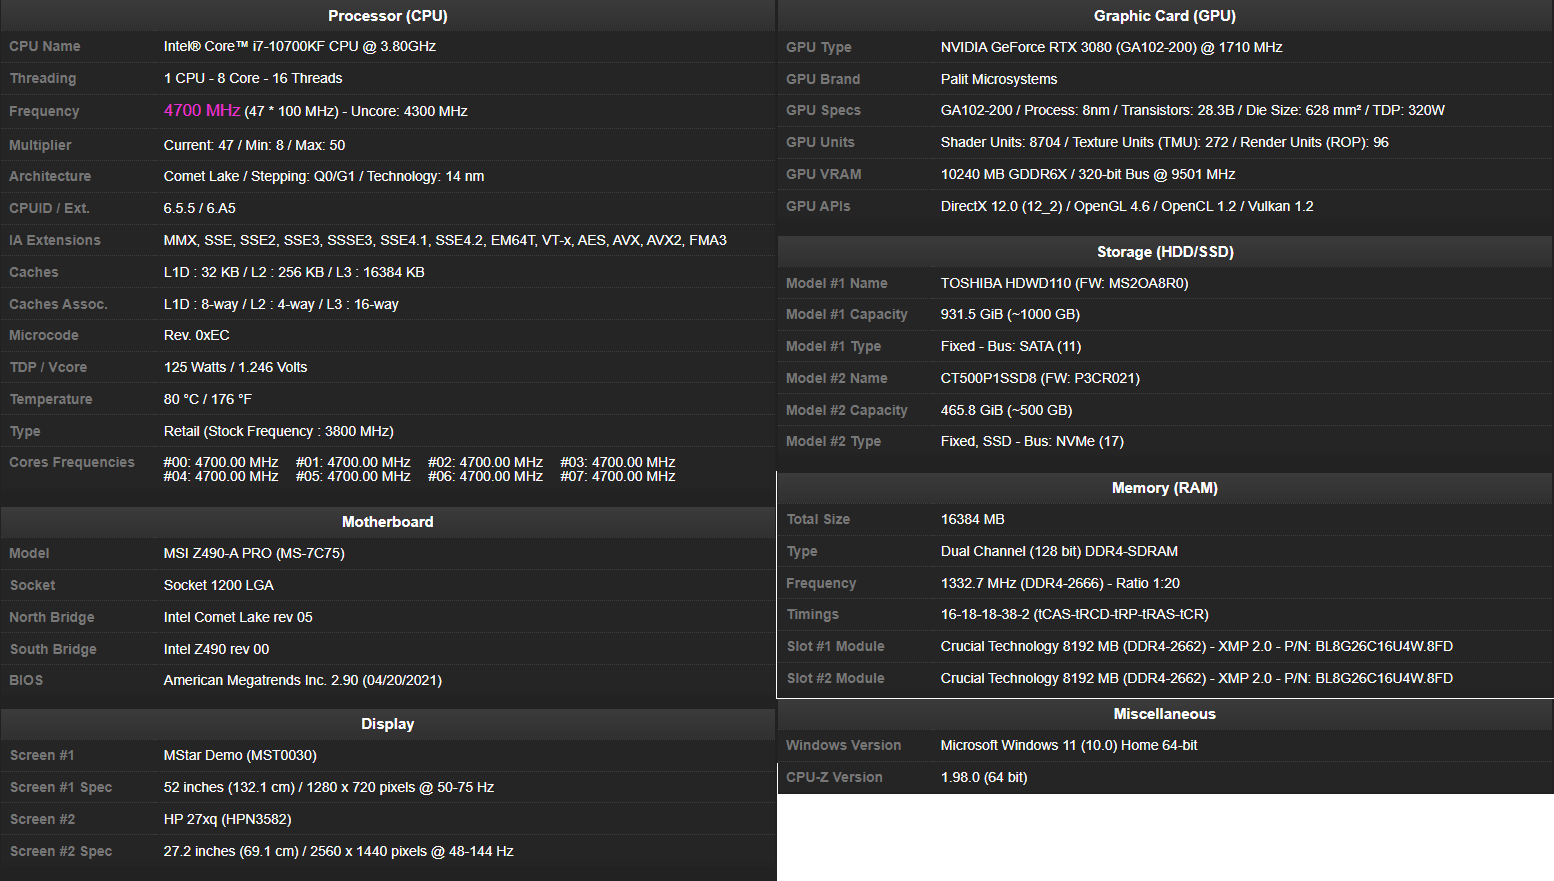This screenshot has width=1554, height=881.
Task: Select the memory type 'Dual Channel (128 bit) DDR4-SDRAM'
Action: click(x=1059, y=551)
